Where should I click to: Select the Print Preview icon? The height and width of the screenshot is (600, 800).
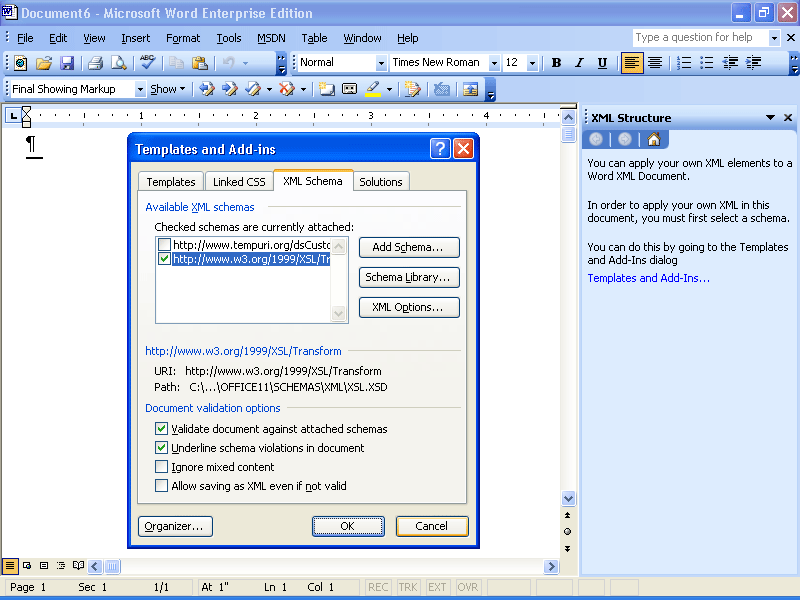point(120,62)
